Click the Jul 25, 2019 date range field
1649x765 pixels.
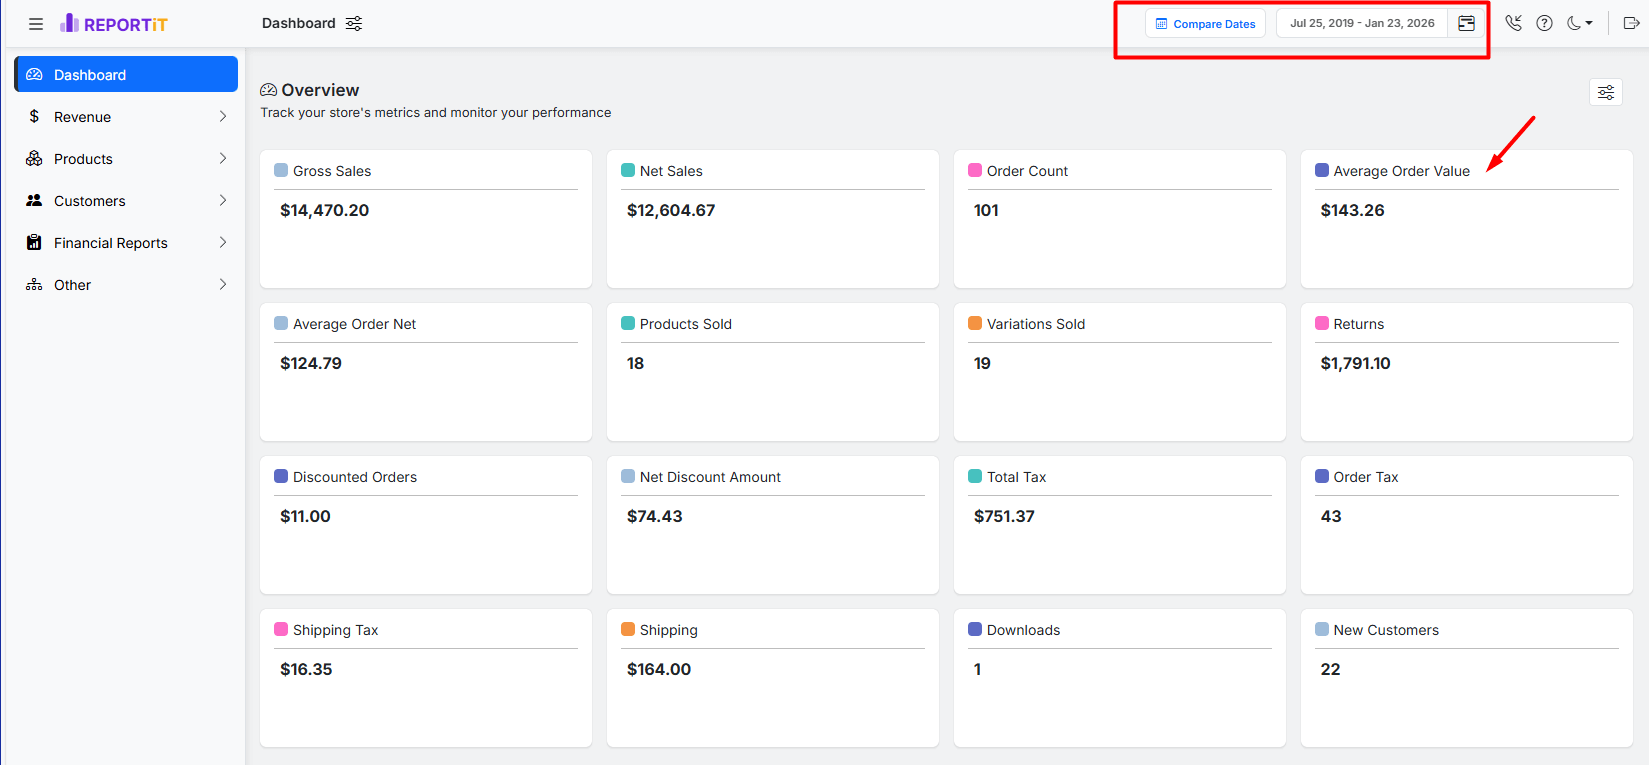[x=1361, y=24]
